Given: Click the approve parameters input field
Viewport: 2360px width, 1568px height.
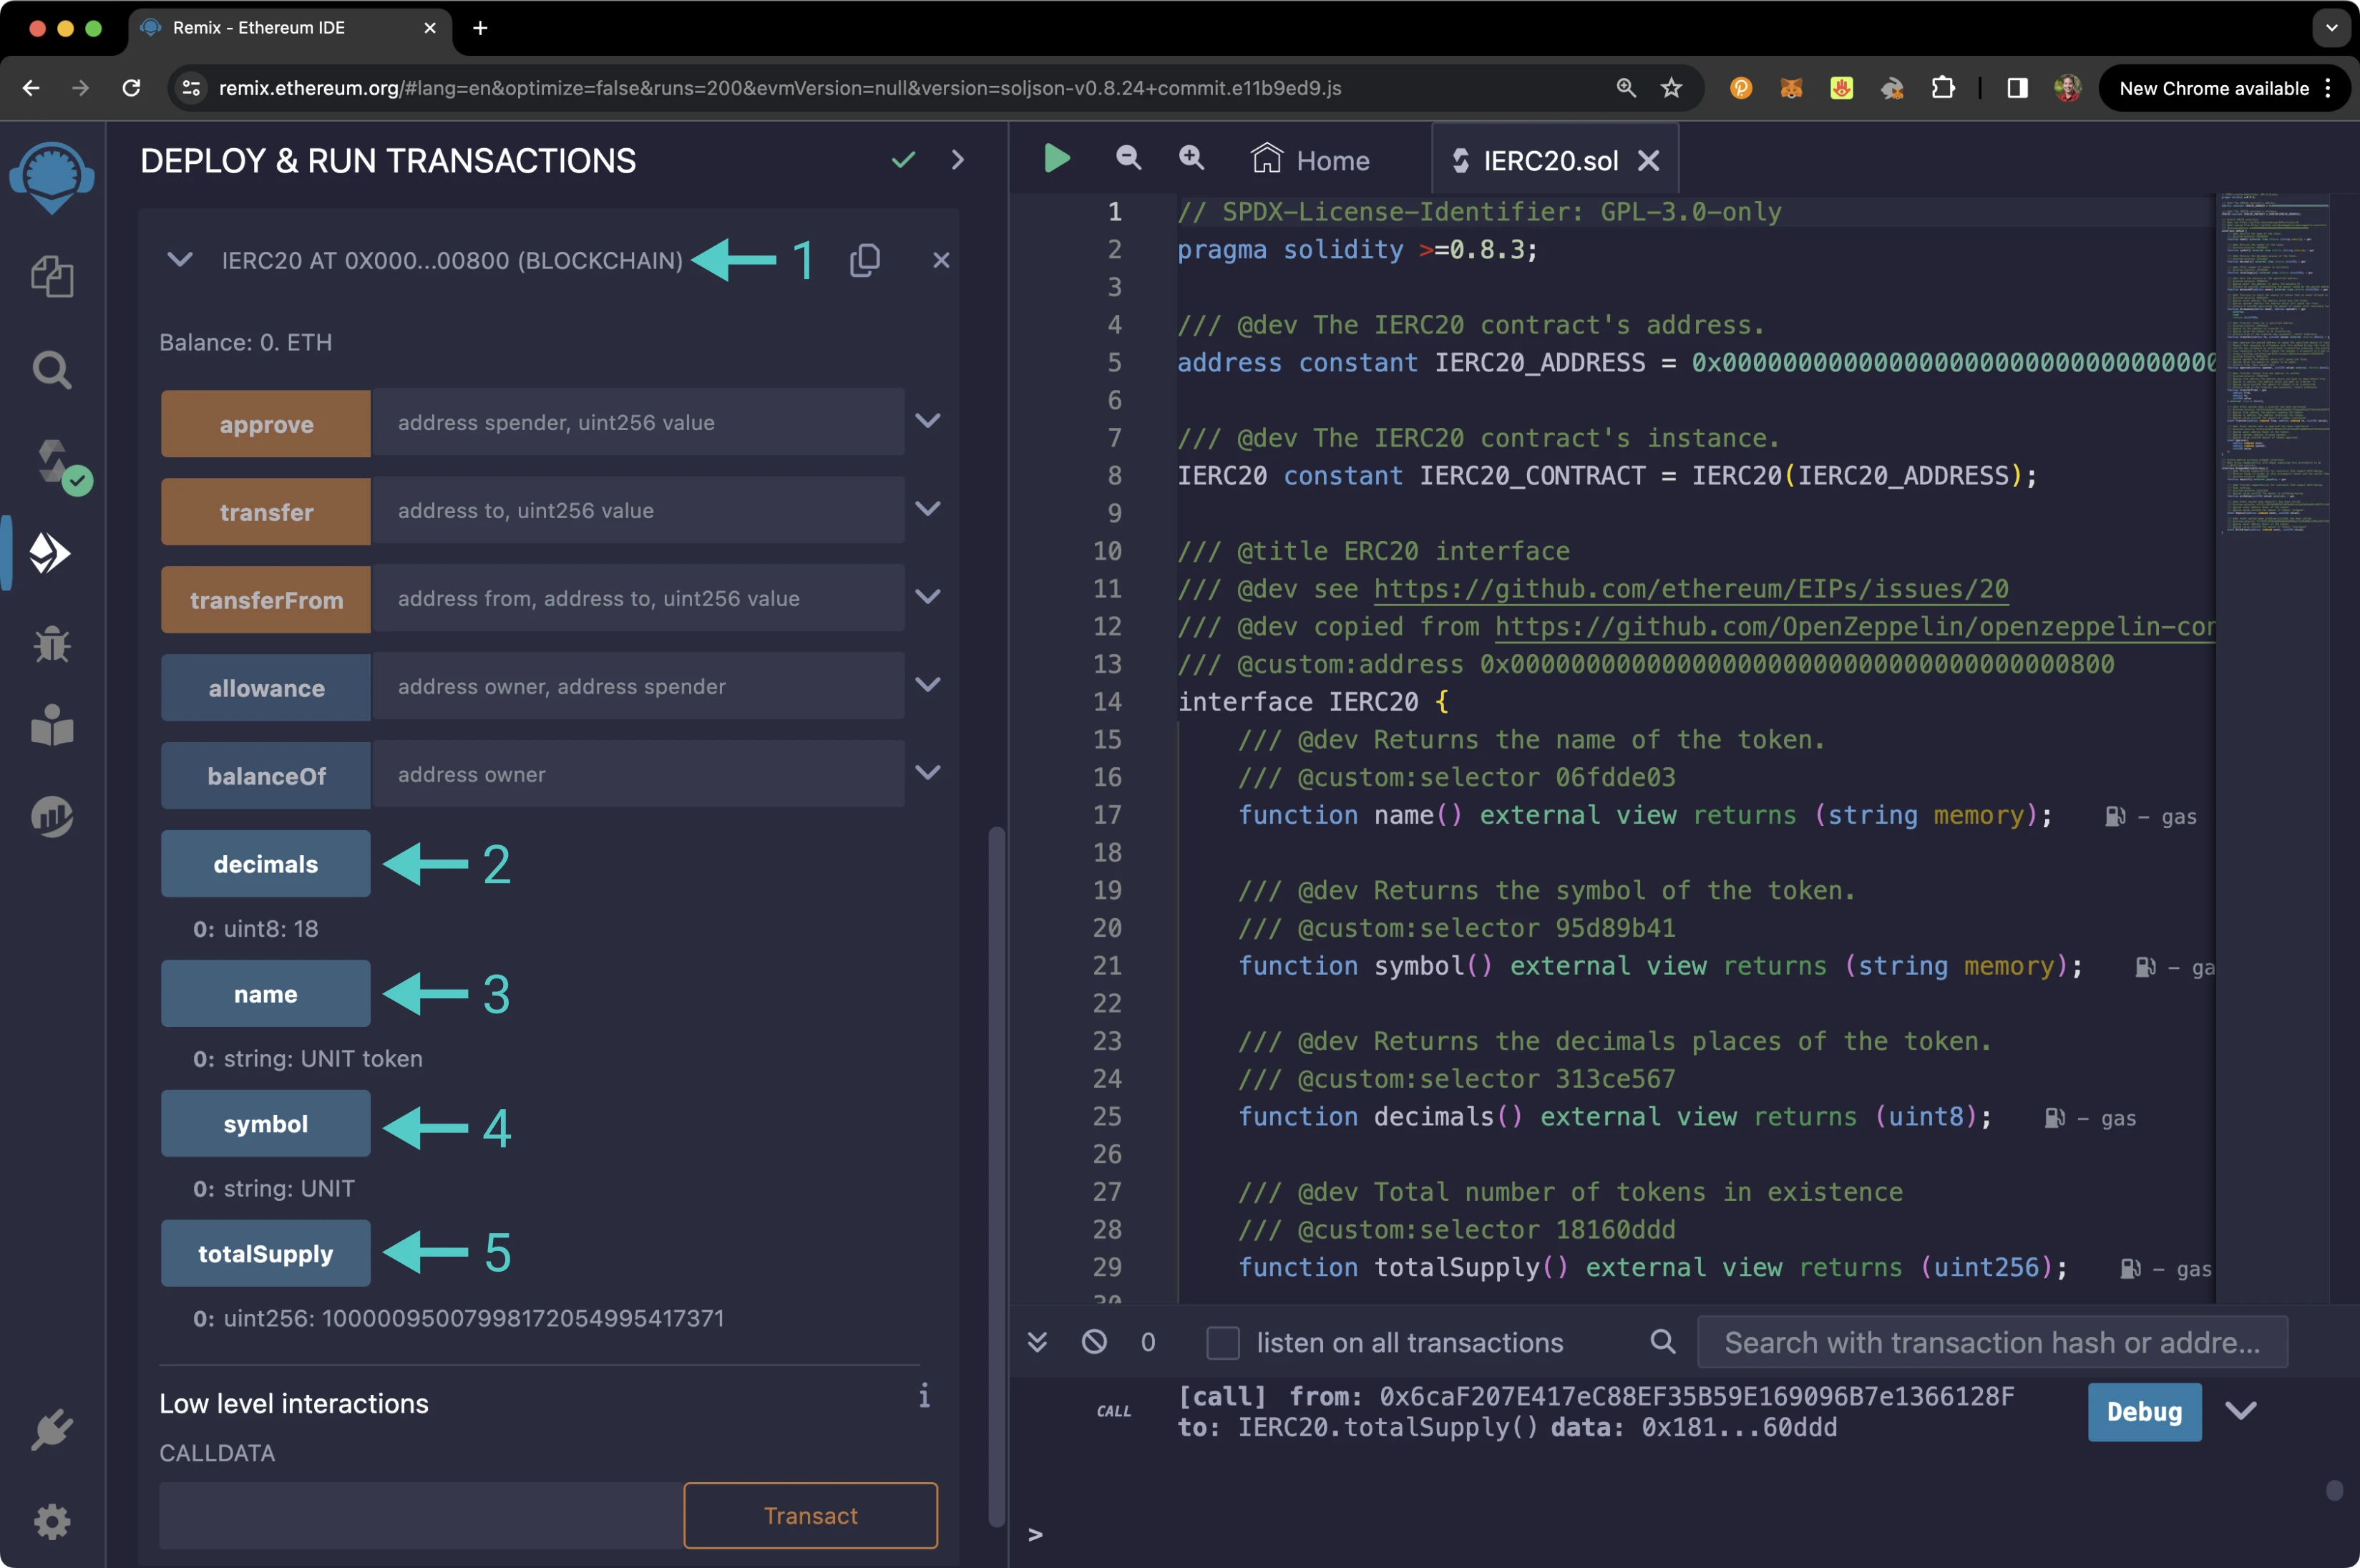Looking at the screenshot, I should pos(639,422).
